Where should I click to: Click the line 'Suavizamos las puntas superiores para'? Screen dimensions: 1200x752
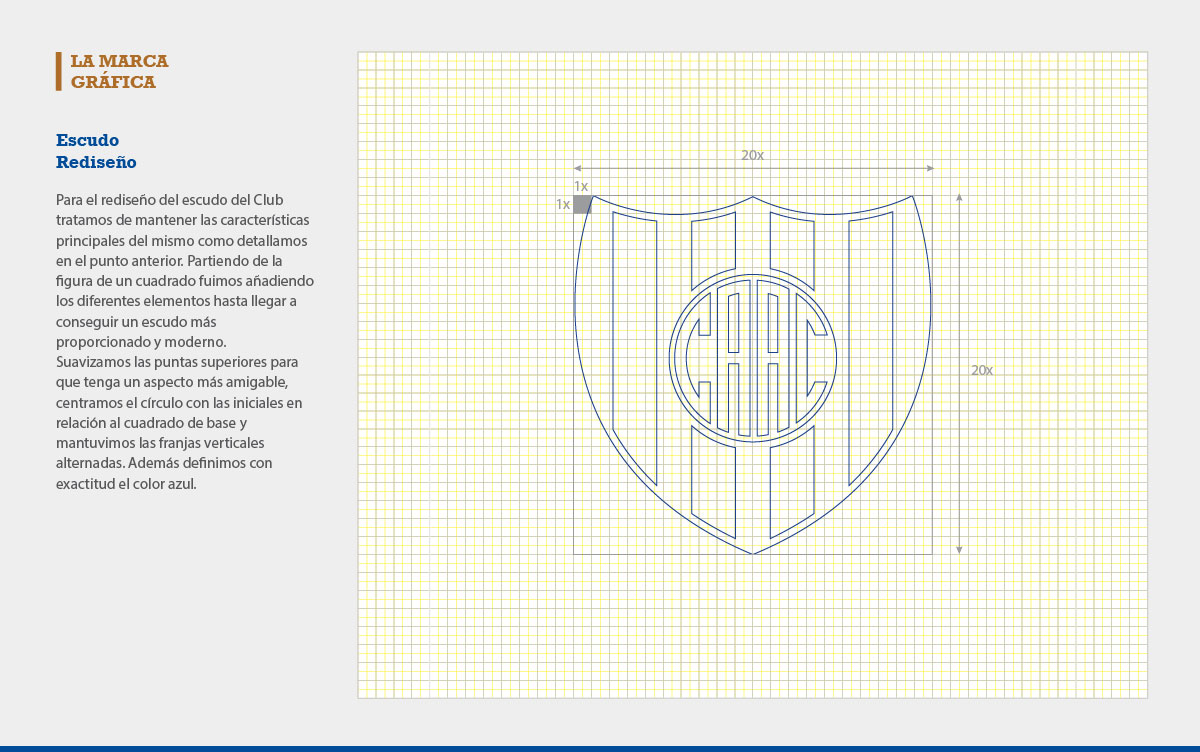tap(178, 361)
